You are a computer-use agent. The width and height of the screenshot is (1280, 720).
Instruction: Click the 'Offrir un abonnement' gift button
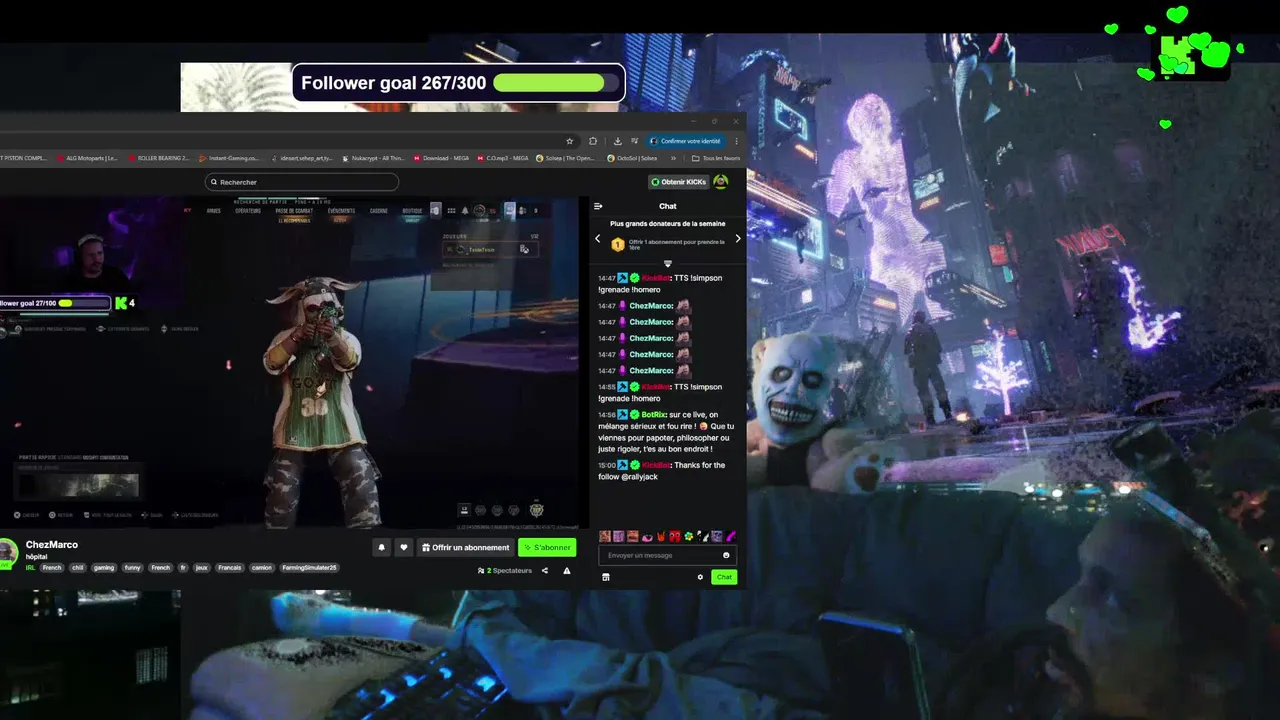pyautogui.click(x=466, y=547)
